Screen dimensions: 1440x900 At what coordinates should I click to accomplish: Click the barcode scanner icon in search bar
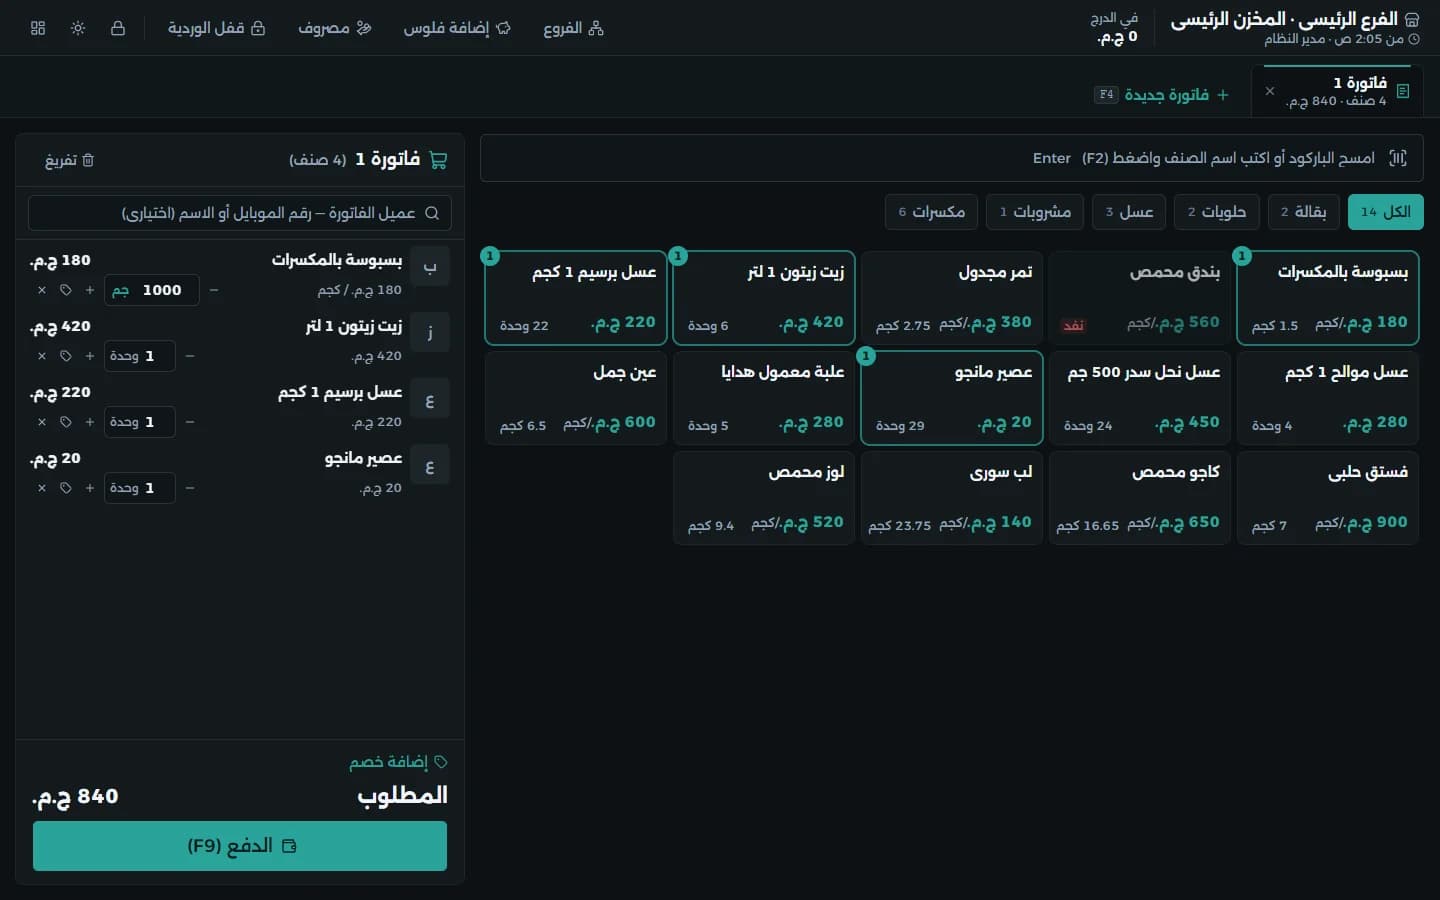pos(1398,158)
